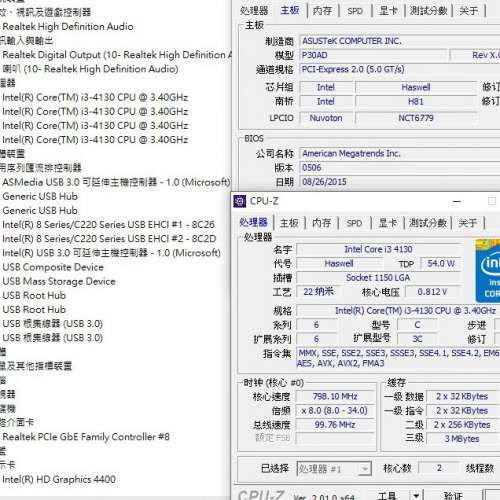The height and width of the screenshot is (500, 500).
Task: Click technology value 22 纳米
Action: pos(318,292)
